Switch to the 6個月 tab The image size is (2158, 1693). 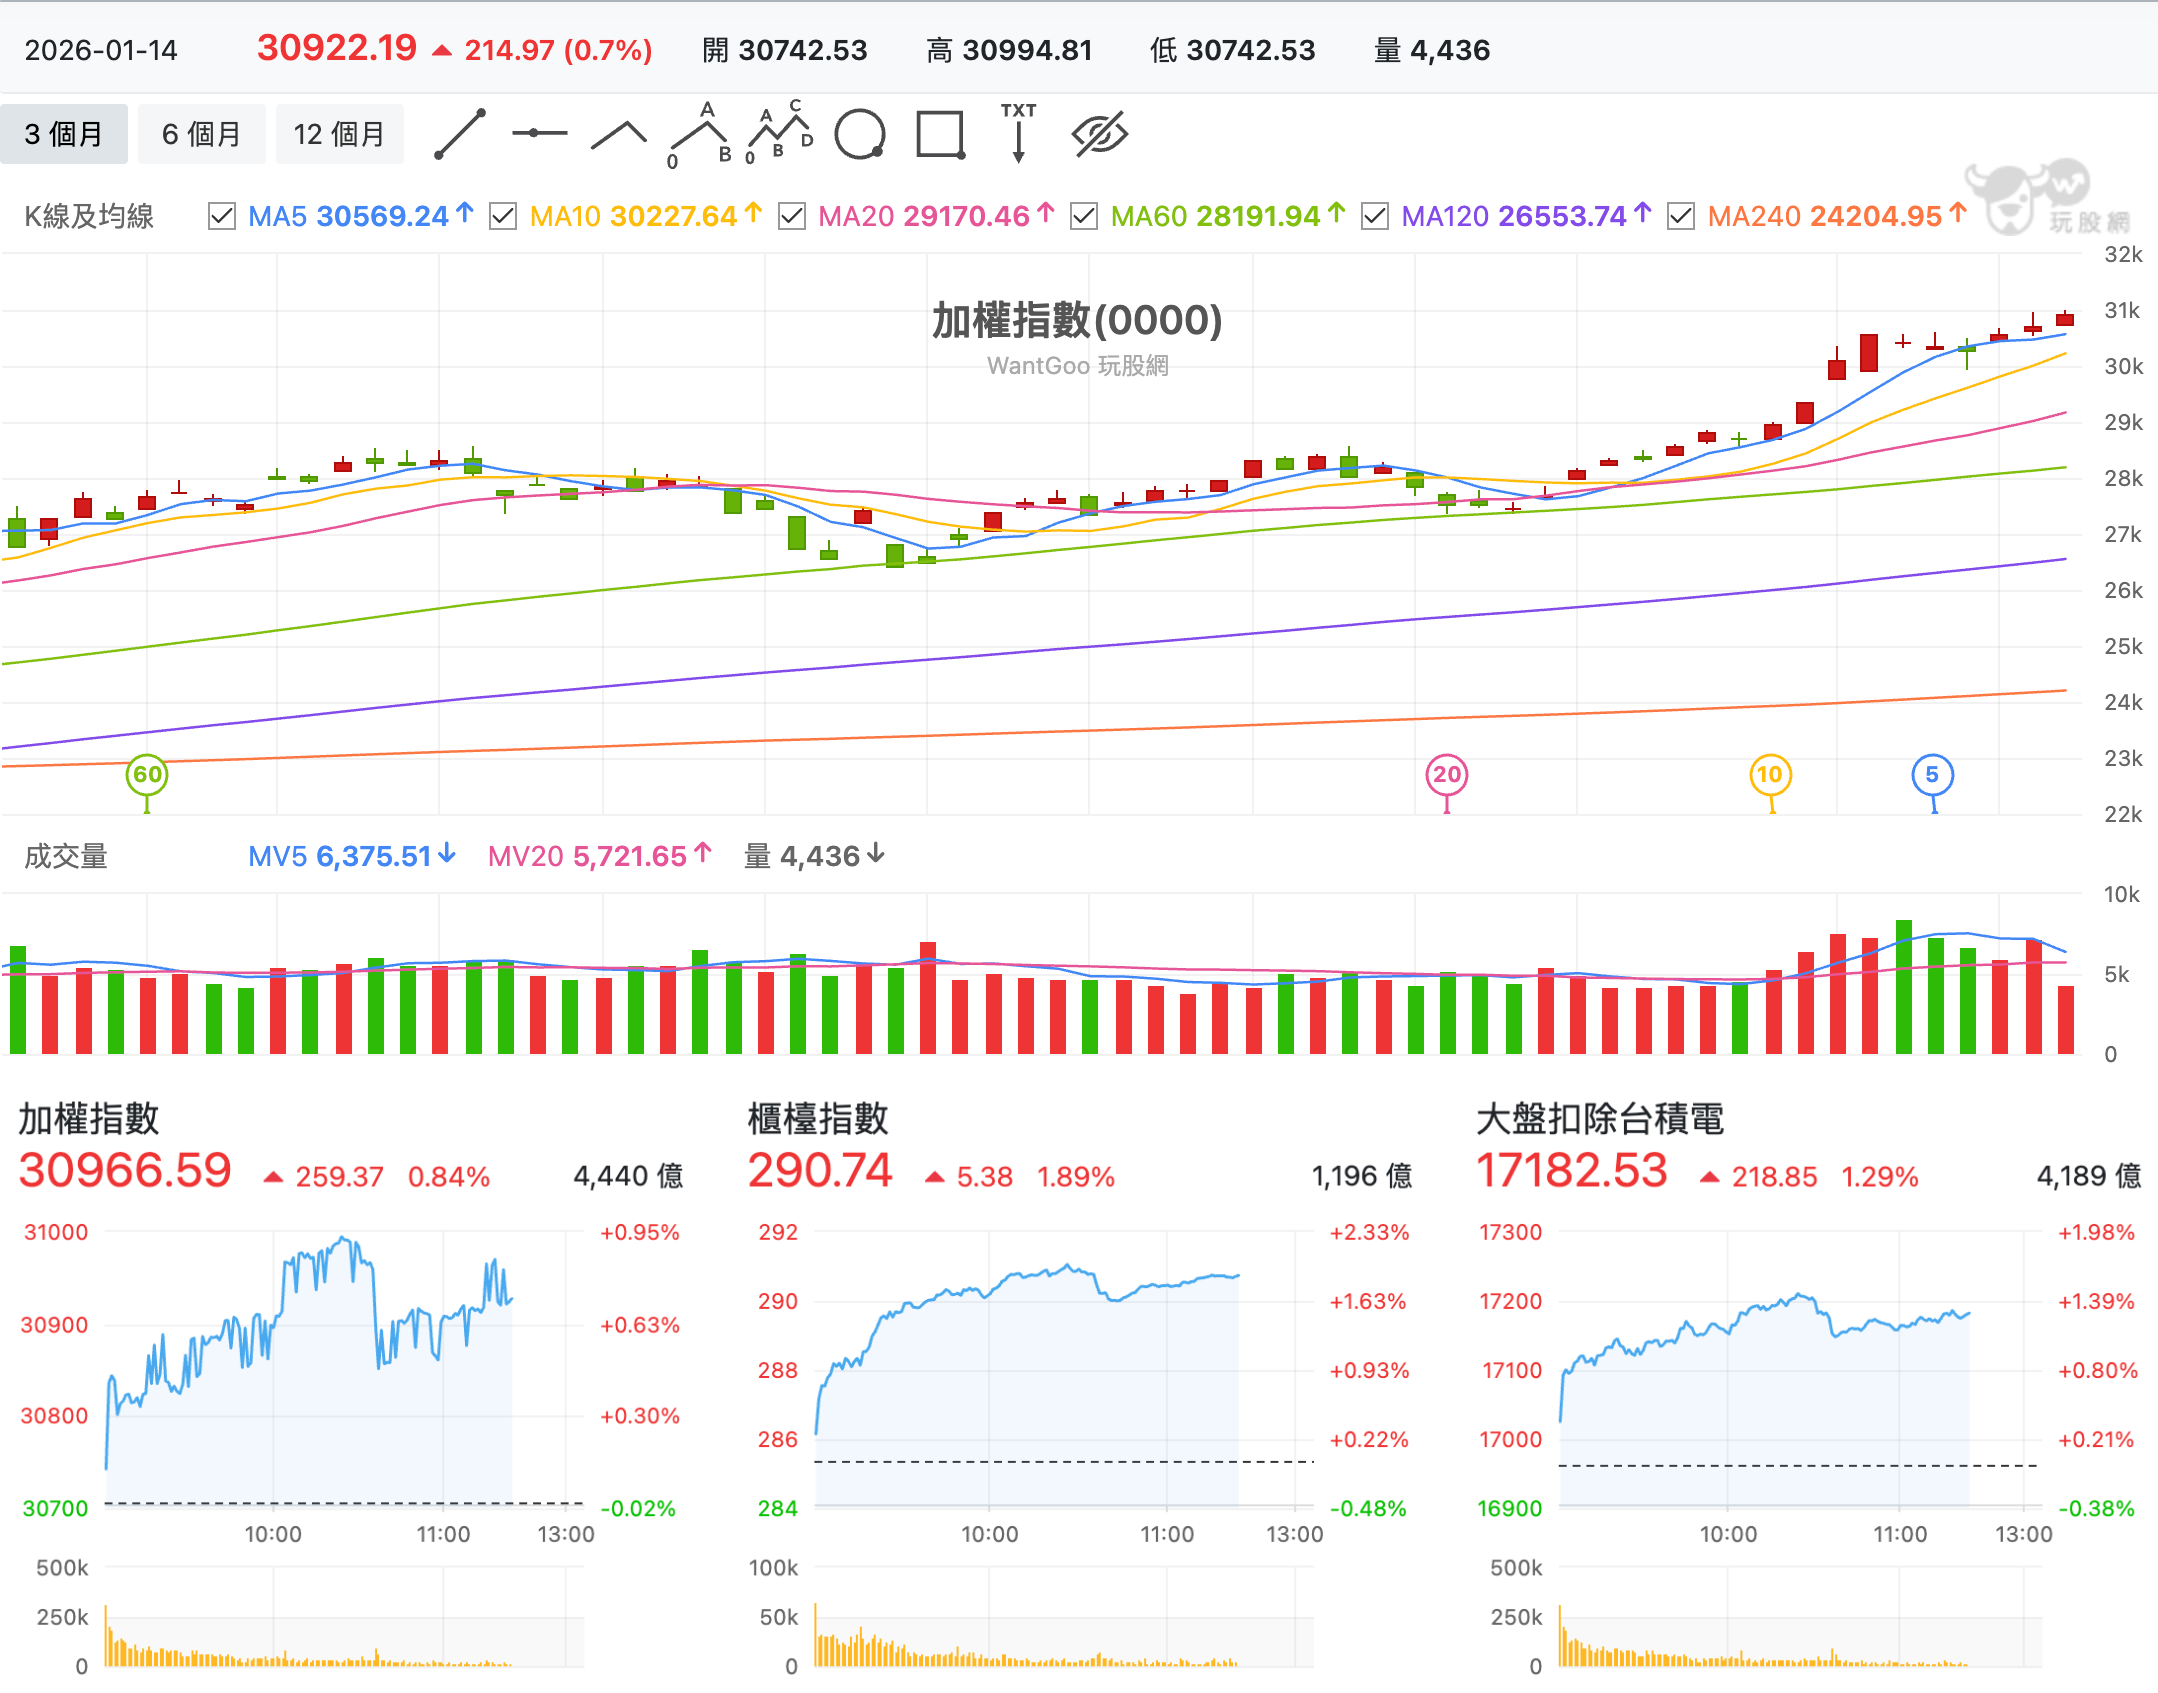pyautogui.click(x=201, y=133)
